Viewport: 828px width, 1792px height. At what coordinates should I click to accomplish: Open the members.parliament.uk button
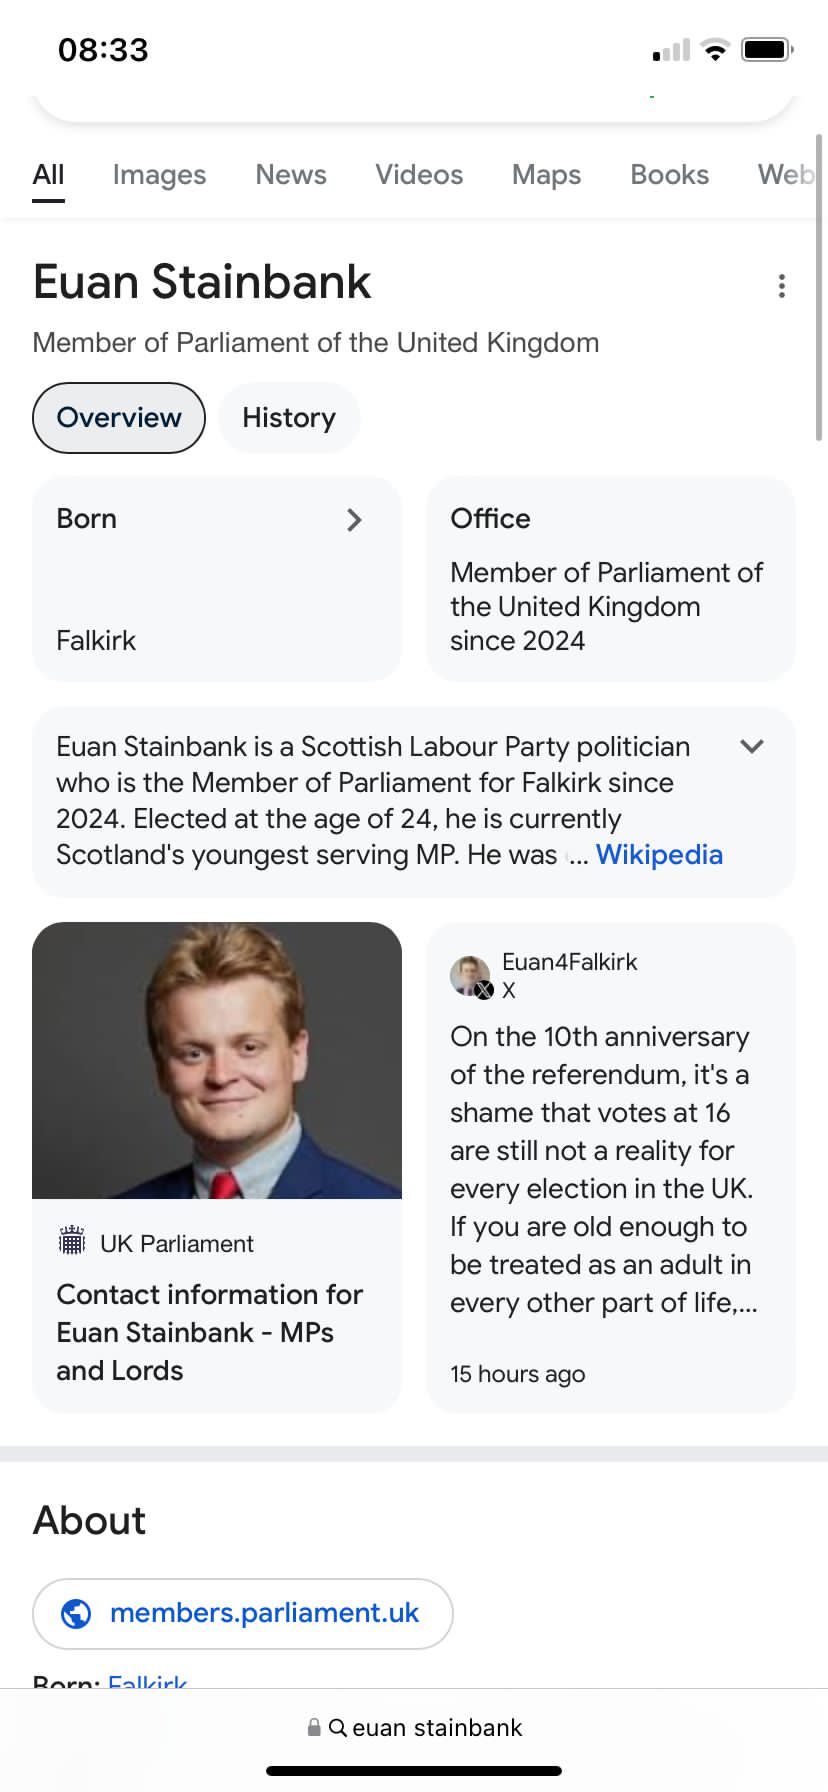coord(243,1613)
